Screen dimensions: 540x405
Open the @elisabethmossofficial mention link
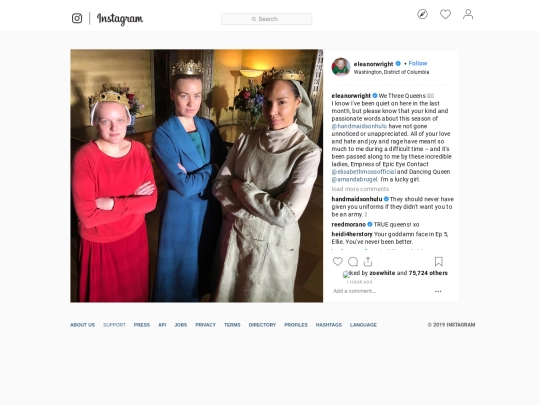(364, 172)
